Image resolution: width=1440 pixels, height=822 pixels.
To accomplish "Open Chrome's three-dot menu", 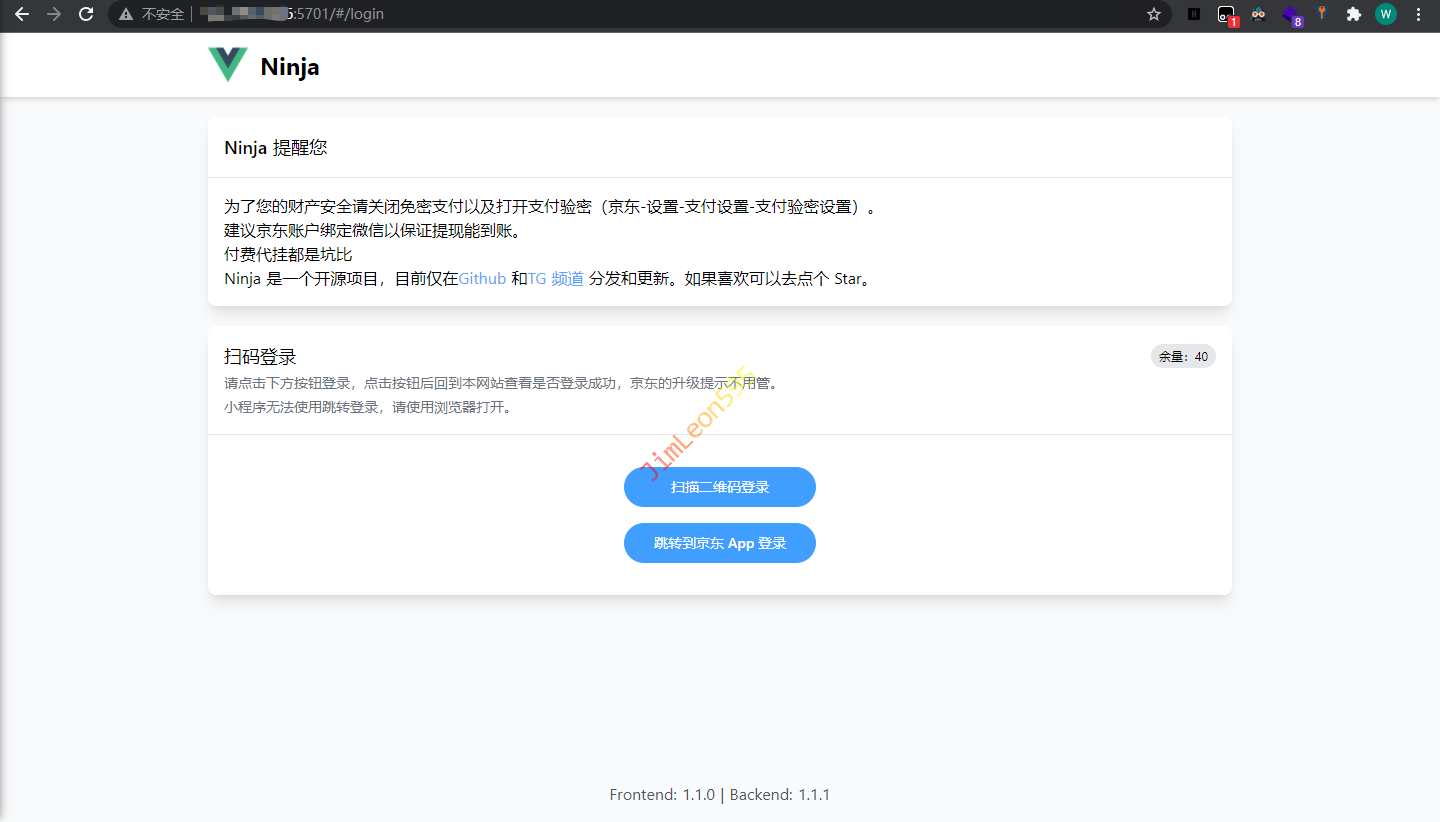I will (x=1418, y=14).
